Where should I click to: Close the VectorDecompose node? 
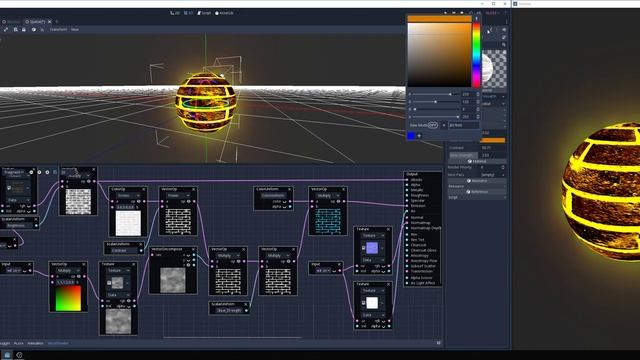pos(193,249)
